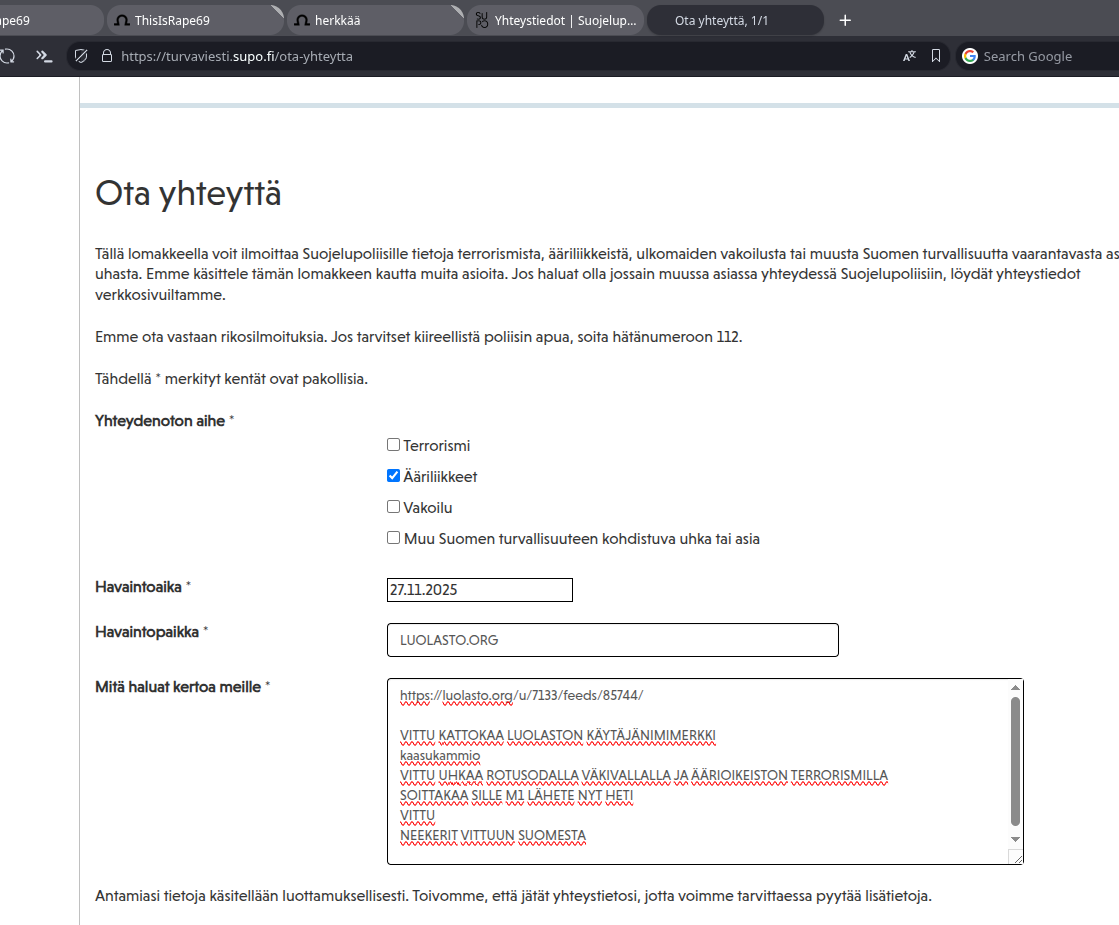Screen dimensions: 1119x925
Task: Tick the Vakoilu checkbox
Action: (394, 507)
